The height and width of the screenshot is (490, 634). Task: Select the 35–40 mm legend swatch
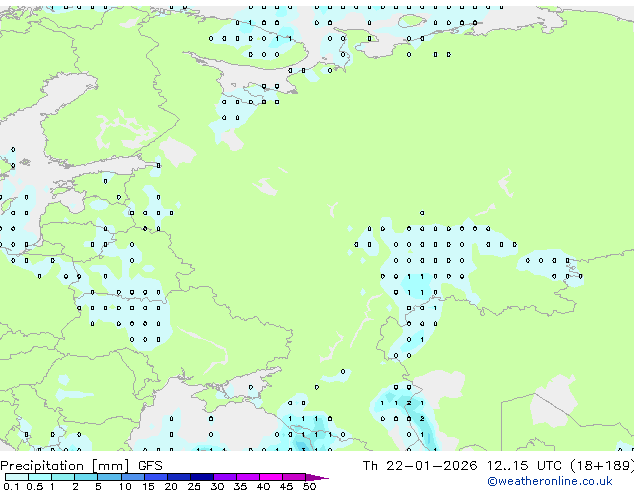247,477
